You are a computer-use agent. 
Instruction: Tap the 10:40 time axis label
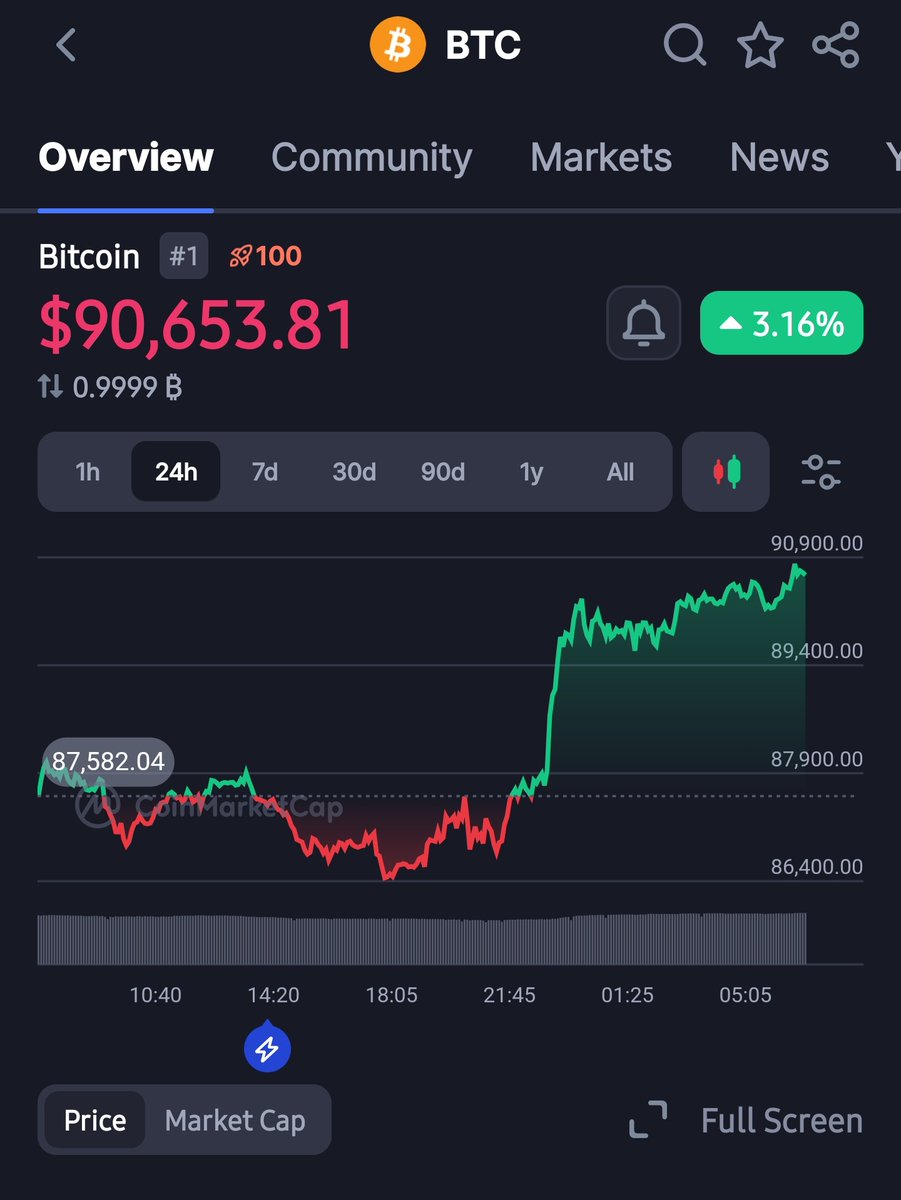(156, 995)
